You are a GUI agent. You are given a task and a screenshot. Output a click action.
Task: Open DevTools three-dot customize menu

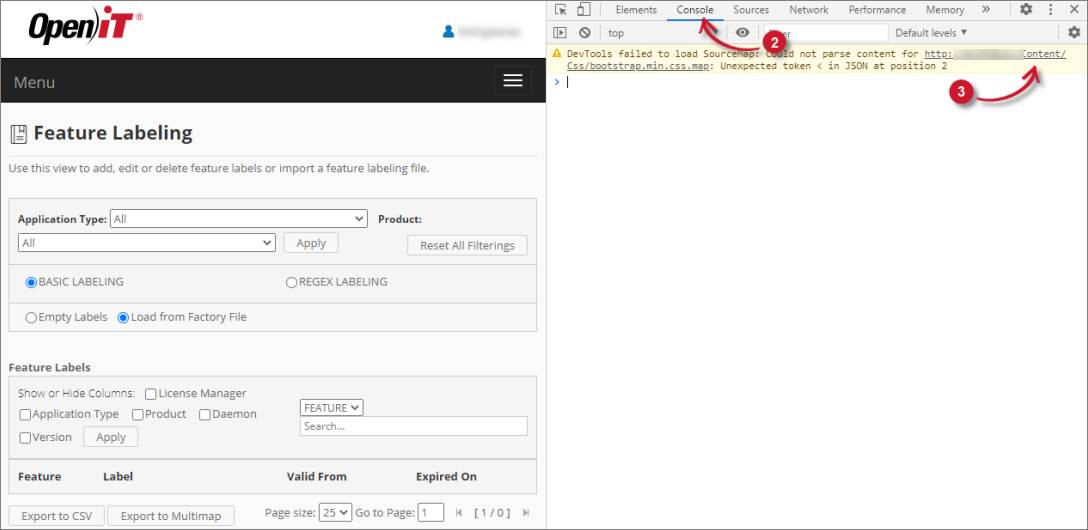[x=1051, y=10]
